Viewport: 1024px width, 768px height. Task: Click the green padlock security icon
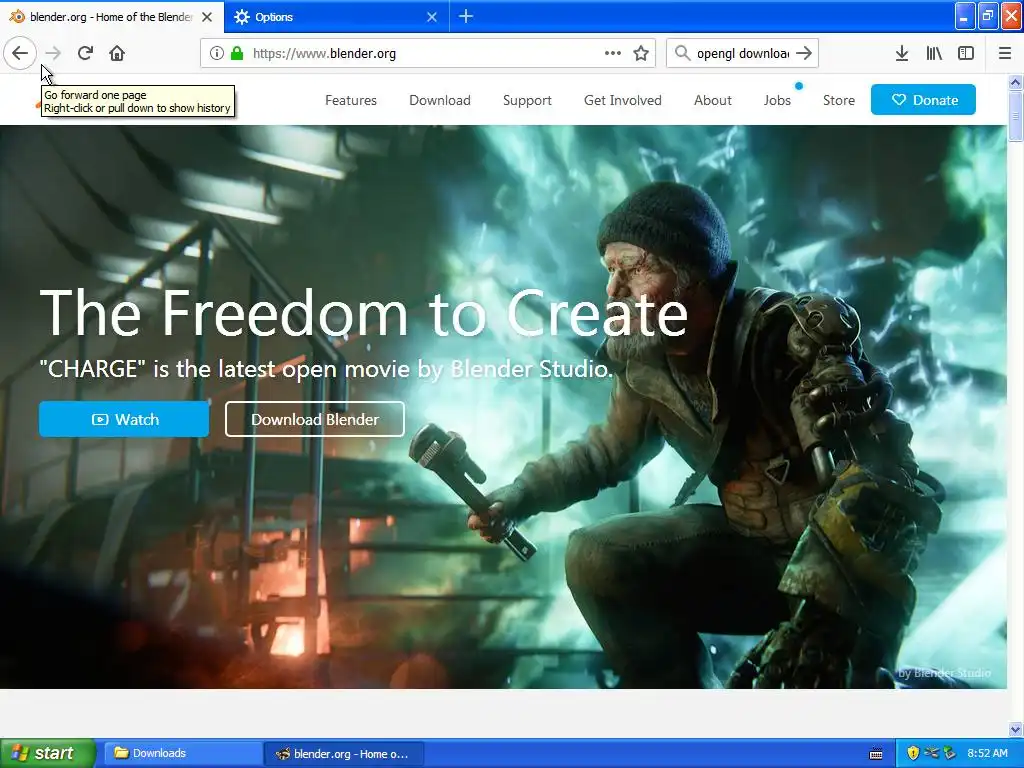[x=237, y=54]
